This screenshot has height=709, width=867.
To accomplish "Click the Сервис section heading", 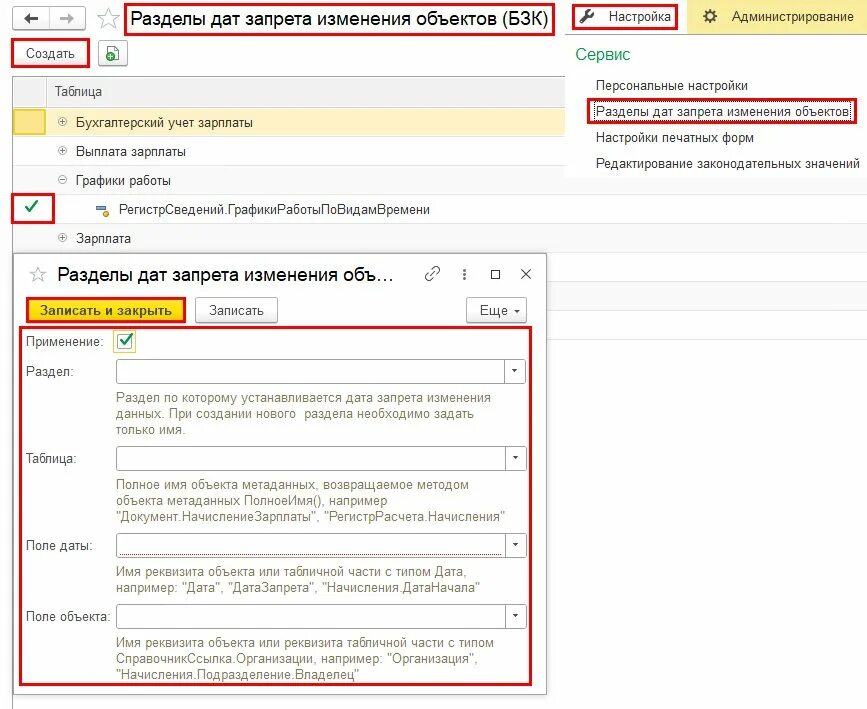I will point(603,54).
